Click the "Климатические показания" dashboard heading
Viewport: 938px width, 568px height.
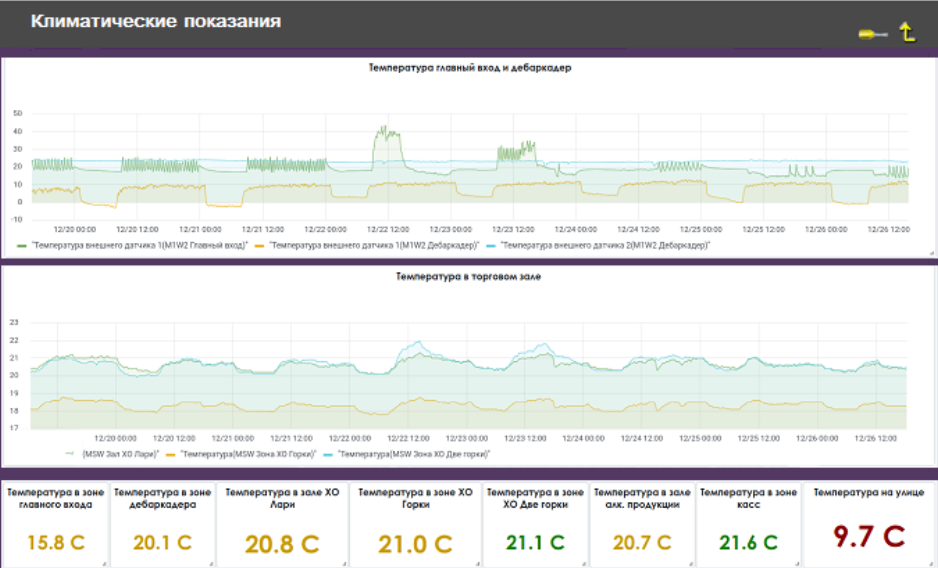point(155,21)
